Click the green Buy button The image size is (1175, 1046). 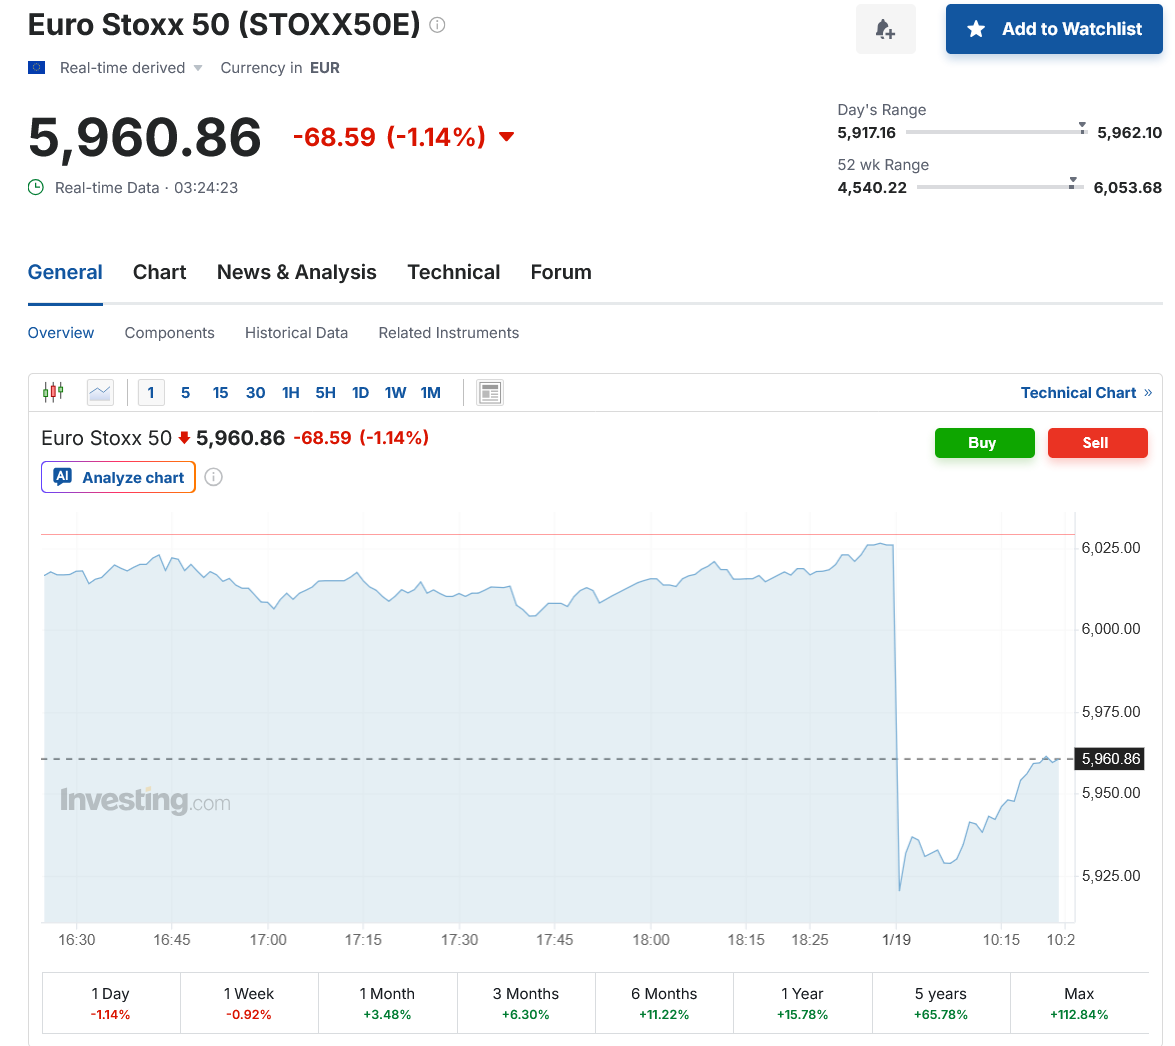(985, 443)
